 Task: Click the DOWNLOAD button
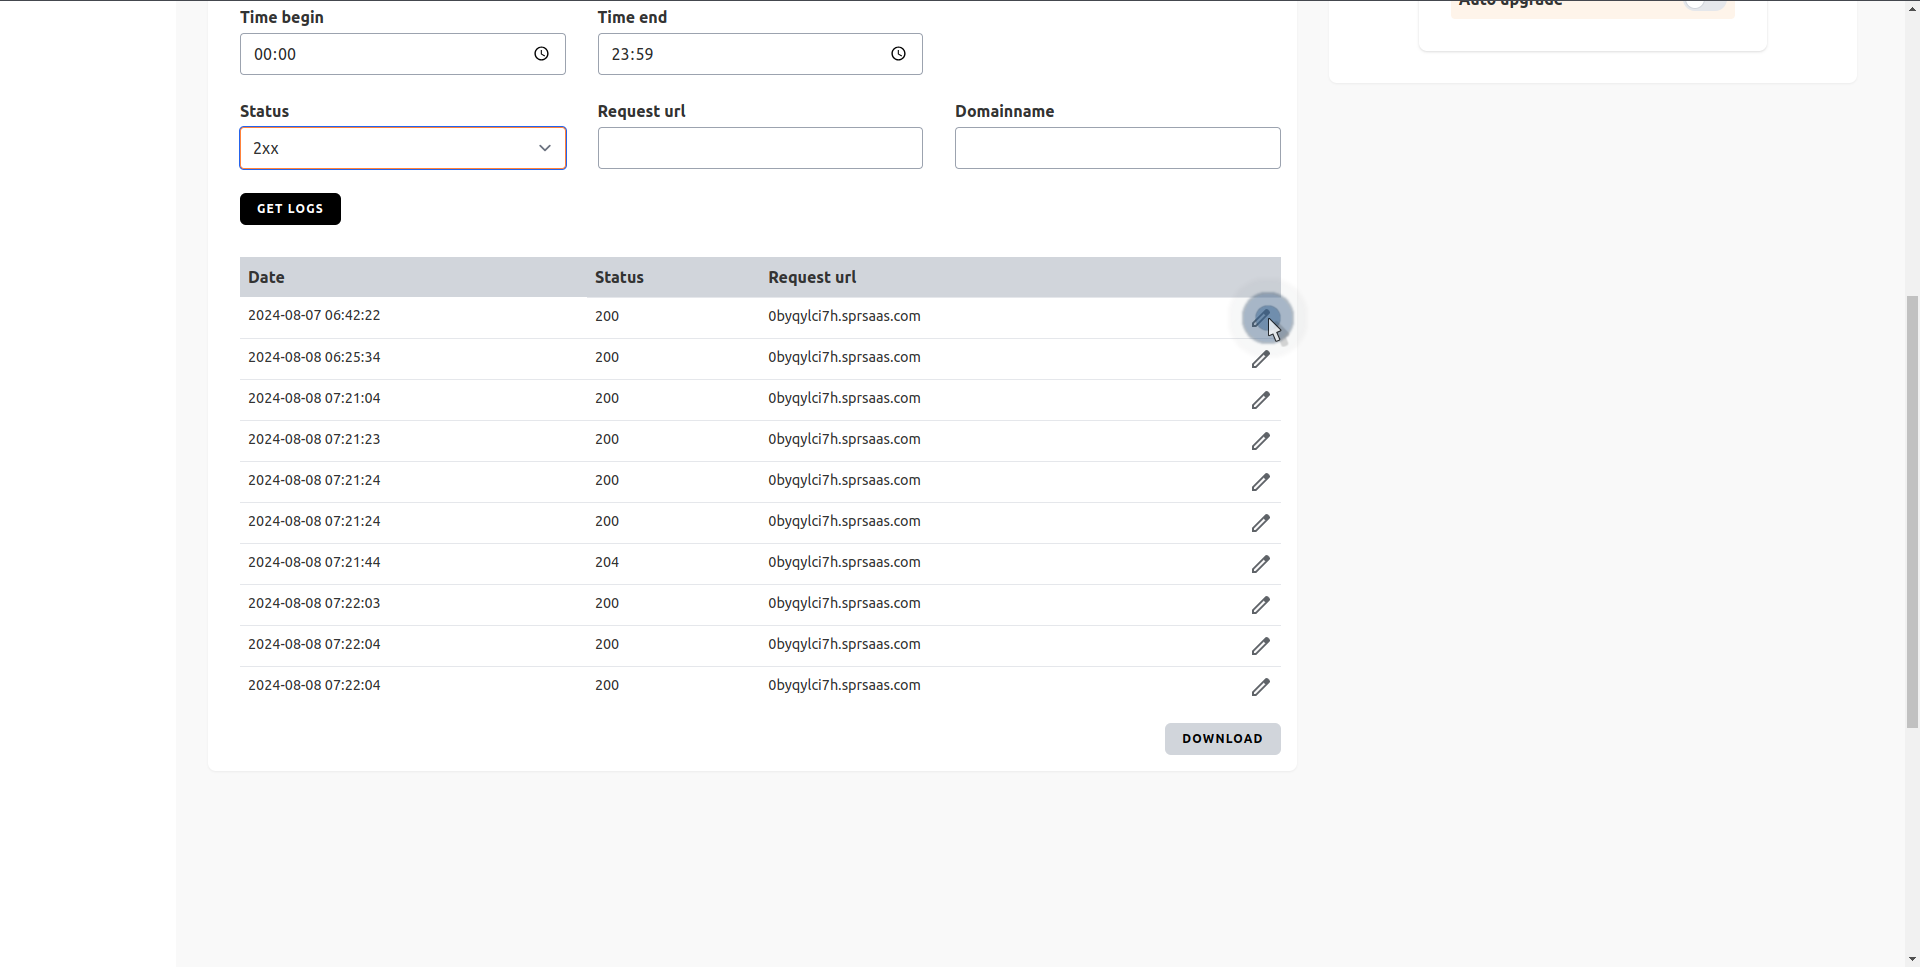(x=1222, y=739)
